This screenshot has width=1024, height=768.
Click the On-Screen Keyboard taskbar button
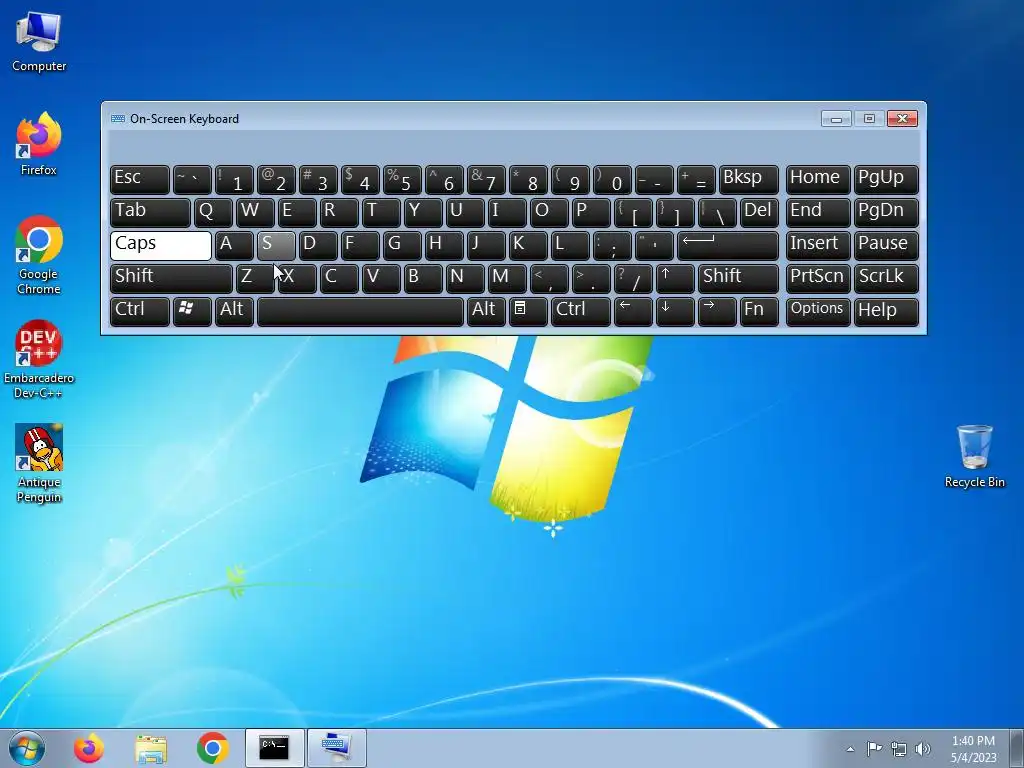click(x=336, y=748)
